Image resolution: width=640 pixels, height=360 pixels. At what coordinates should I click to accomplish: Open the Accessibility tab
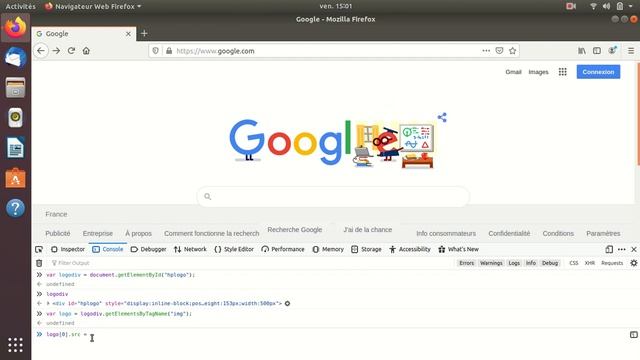pyautogui.click(x=410, y=249)
